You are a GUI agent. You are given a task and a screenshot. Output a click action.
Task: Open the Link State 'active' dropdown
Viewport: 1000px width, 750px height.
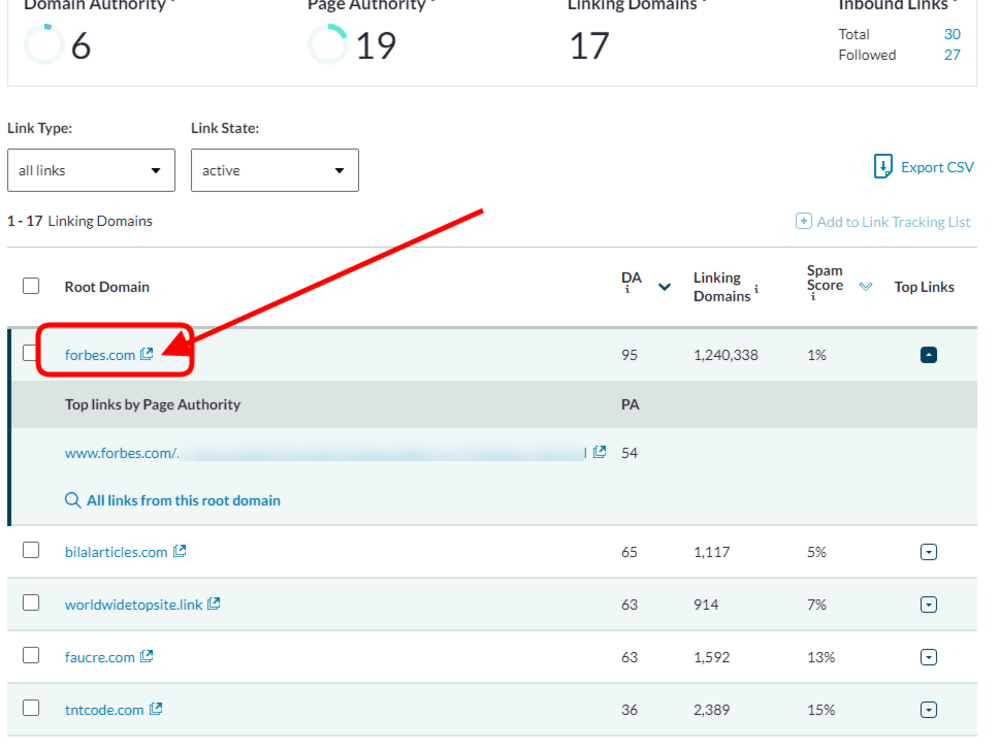pos(275,170)
